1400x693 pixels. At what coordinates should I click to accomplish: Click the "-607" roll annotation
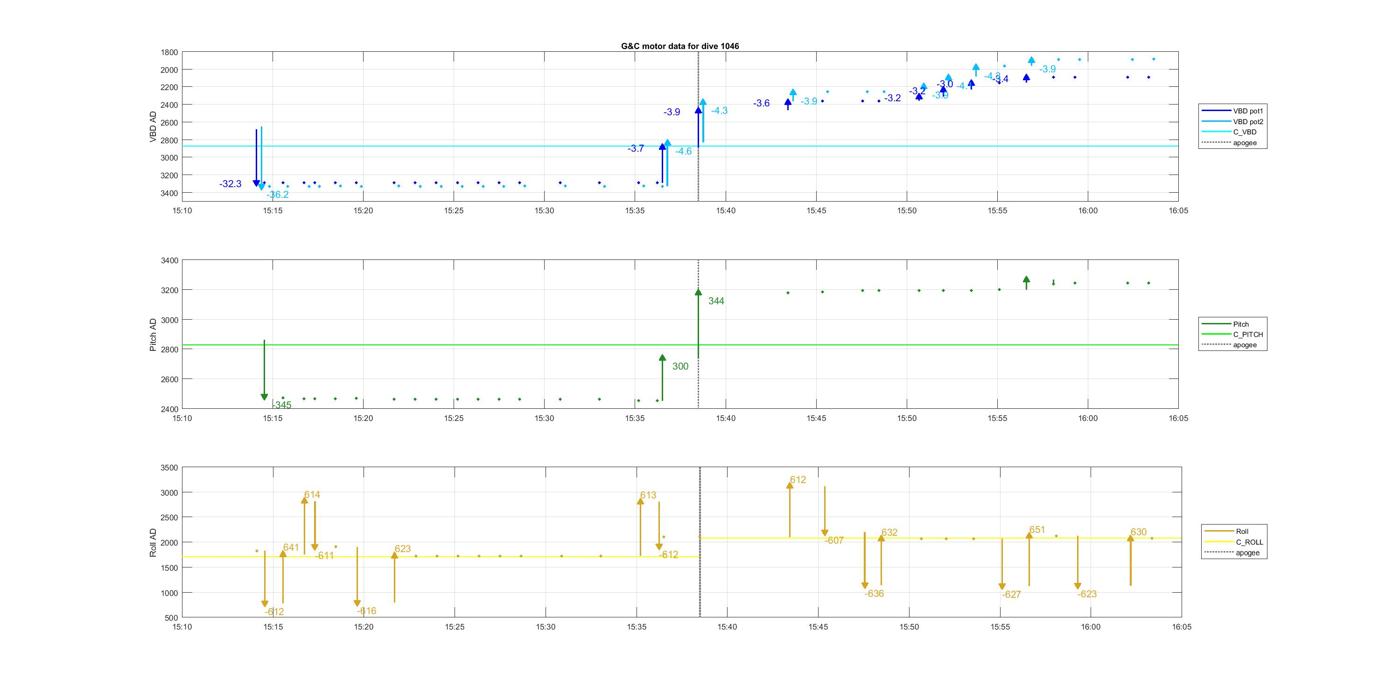(x=834, y=540)
